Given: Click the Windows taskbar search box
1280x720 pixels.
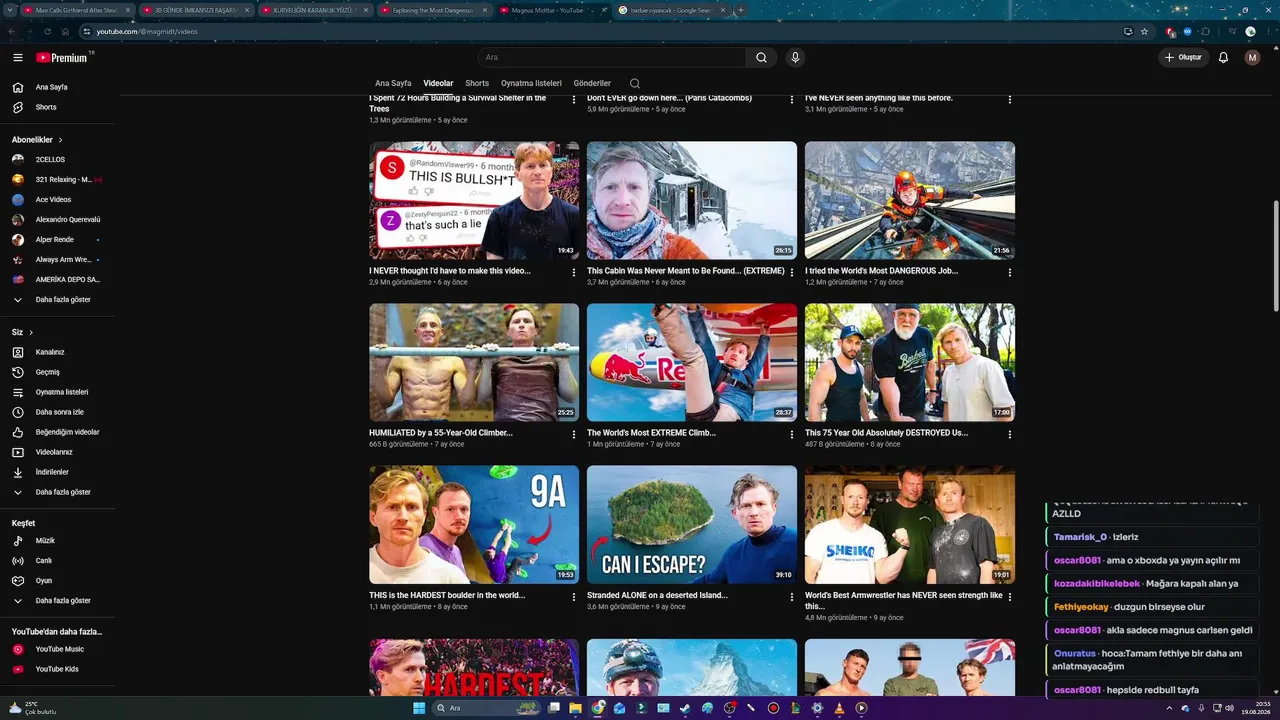Looking at the screenshot, I should (484, 708).
